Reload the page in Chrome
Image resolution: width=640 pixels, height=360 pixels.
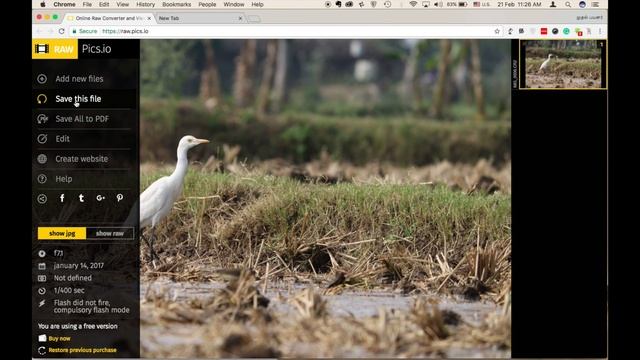(61, 31)
